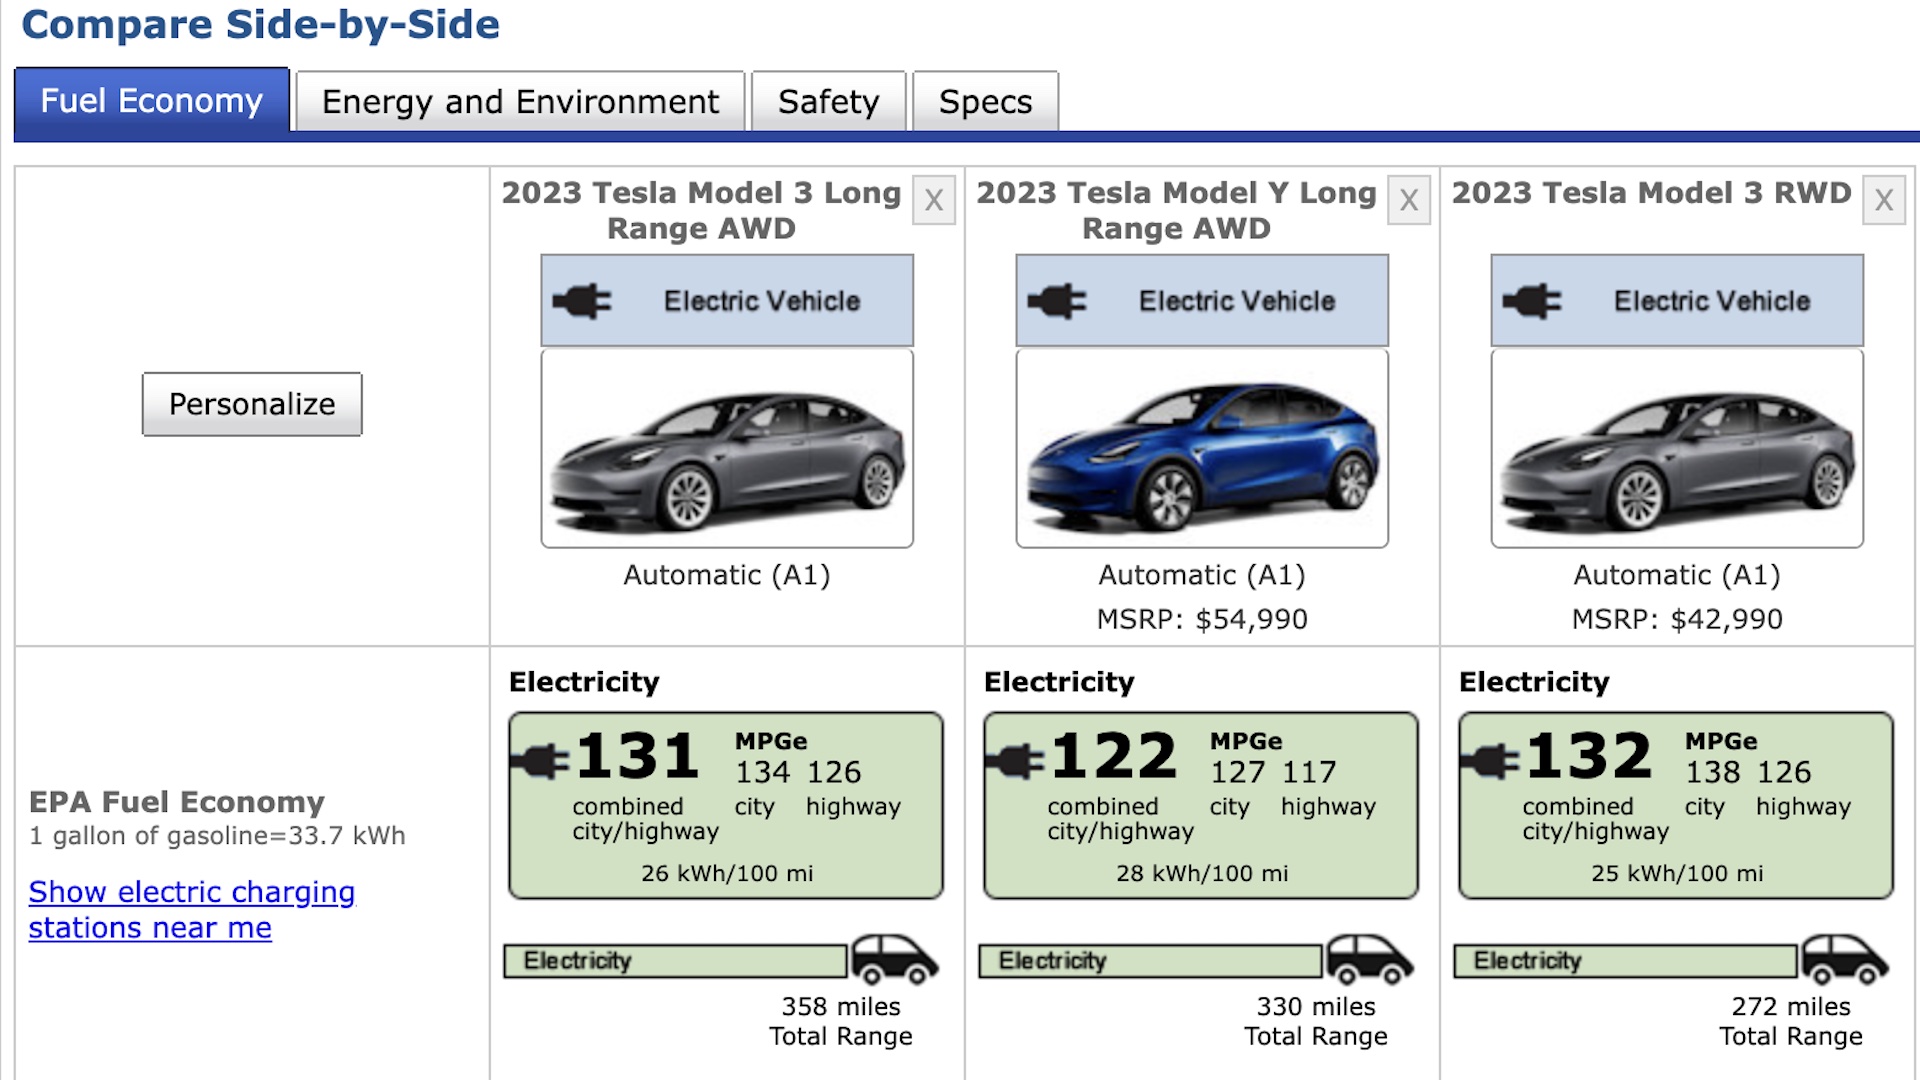Open show electric charging stations link
1920x1080 pixels.
tap(191, 909)
